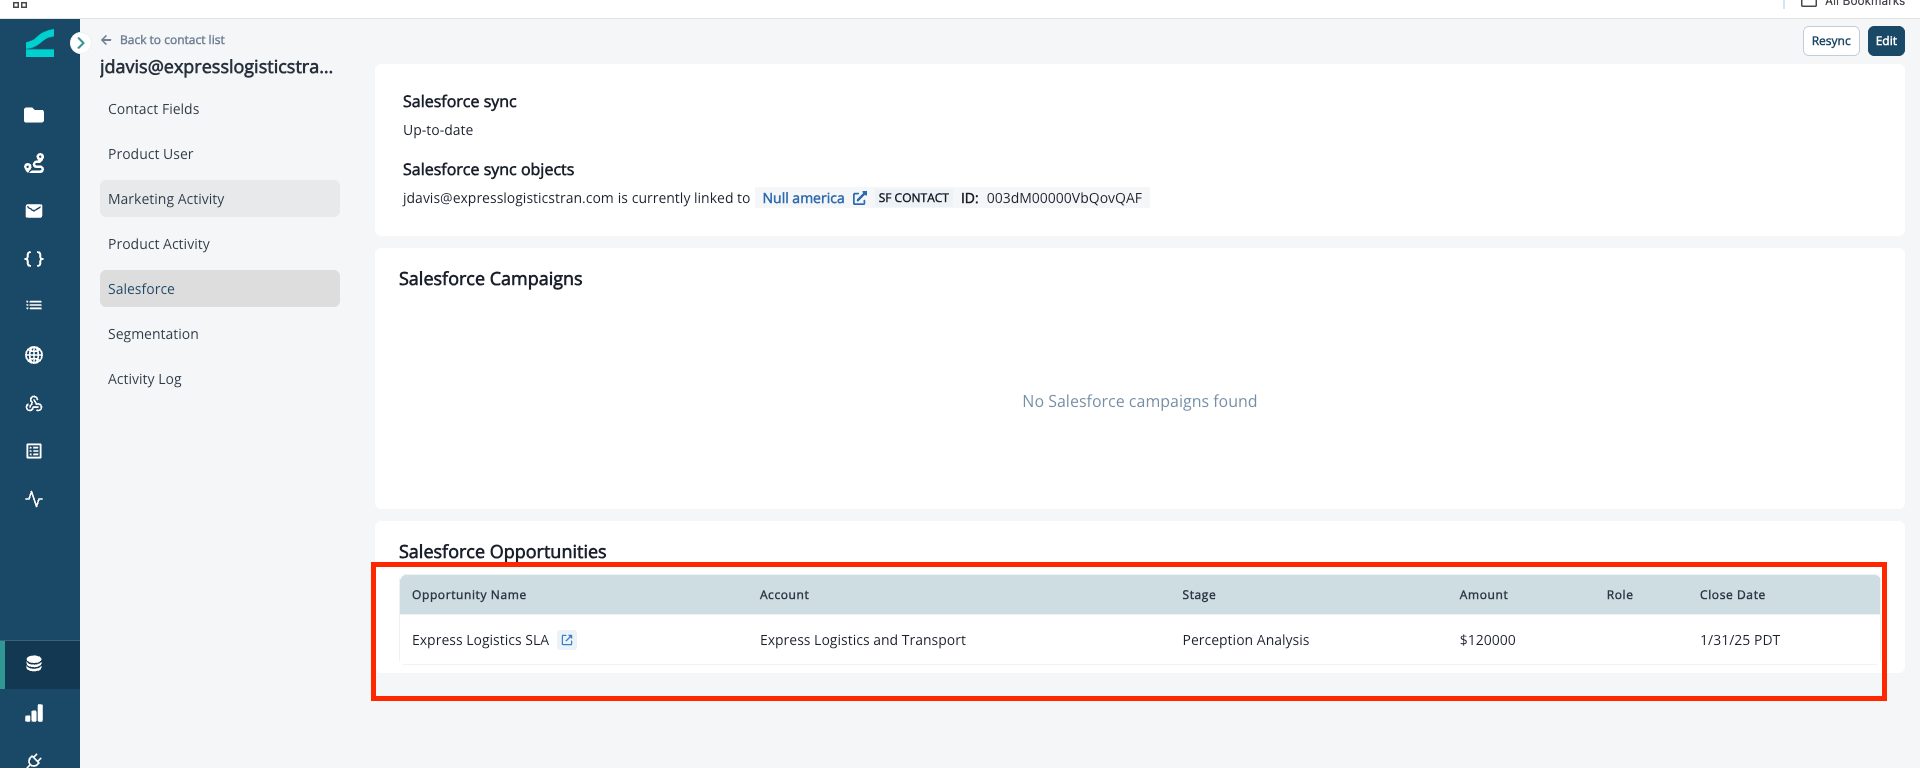Open the activity pulse icon in the sidebar
This screenshot has width=1920, height=768.
coord(34,499)
